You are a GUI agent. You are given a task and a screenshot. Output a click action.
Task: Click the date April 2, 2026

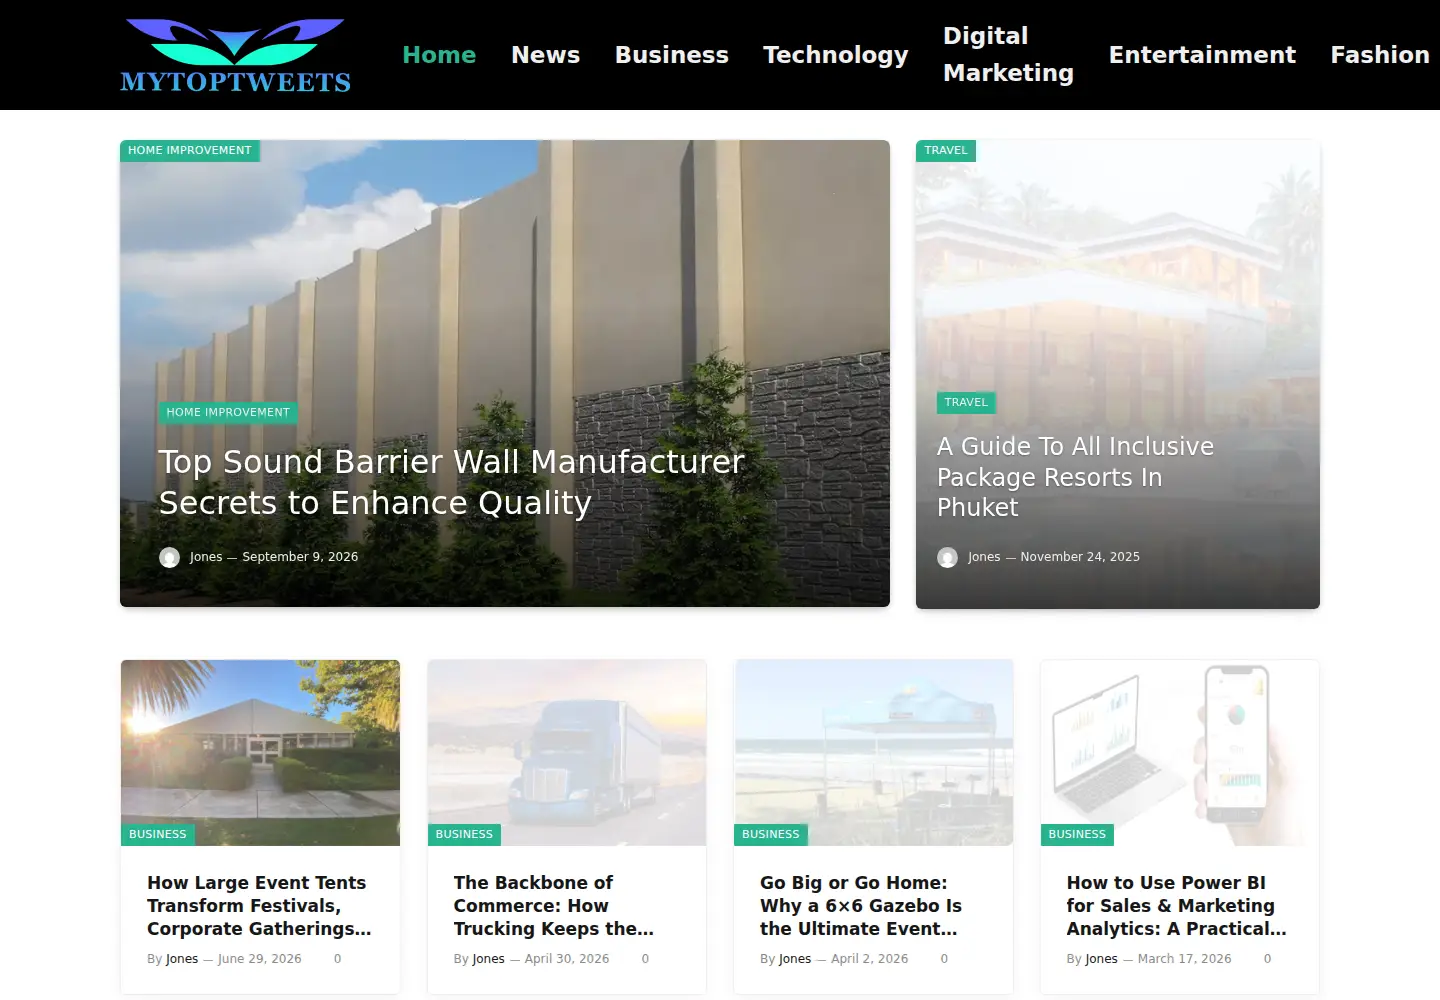(x=870, y=959)
